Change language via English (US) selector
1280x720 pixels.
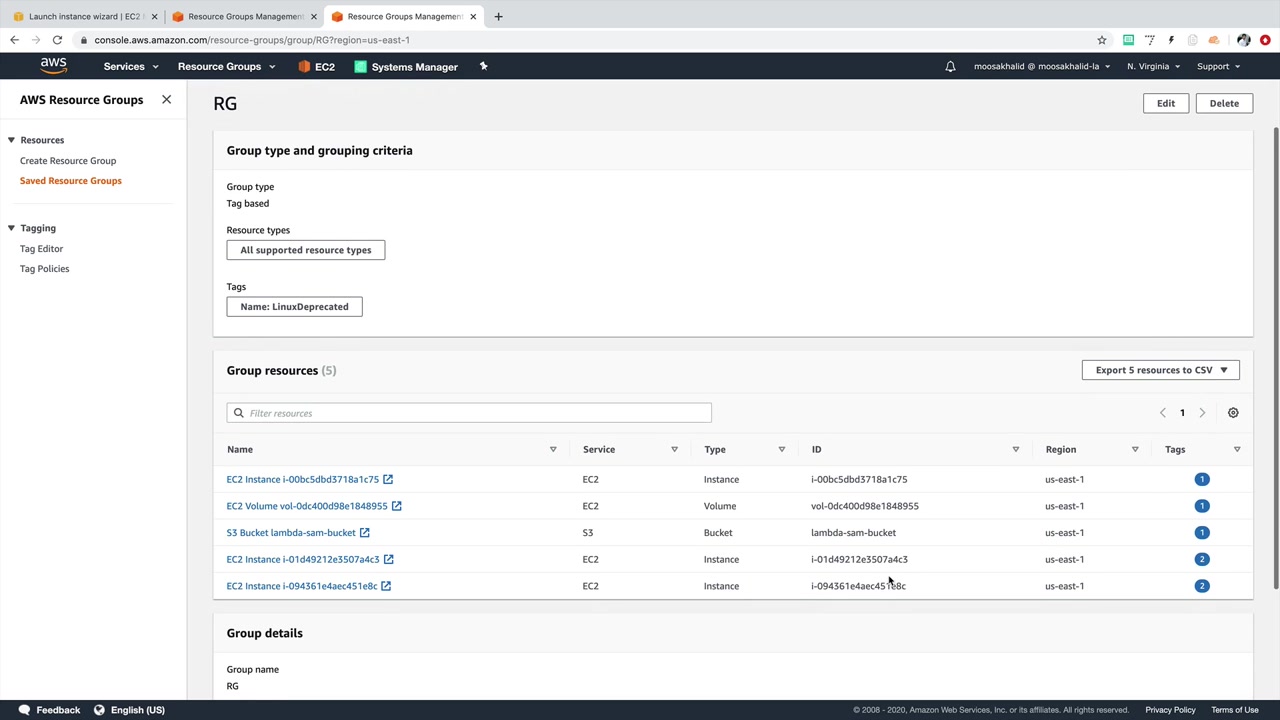click(x=129, y=710)
